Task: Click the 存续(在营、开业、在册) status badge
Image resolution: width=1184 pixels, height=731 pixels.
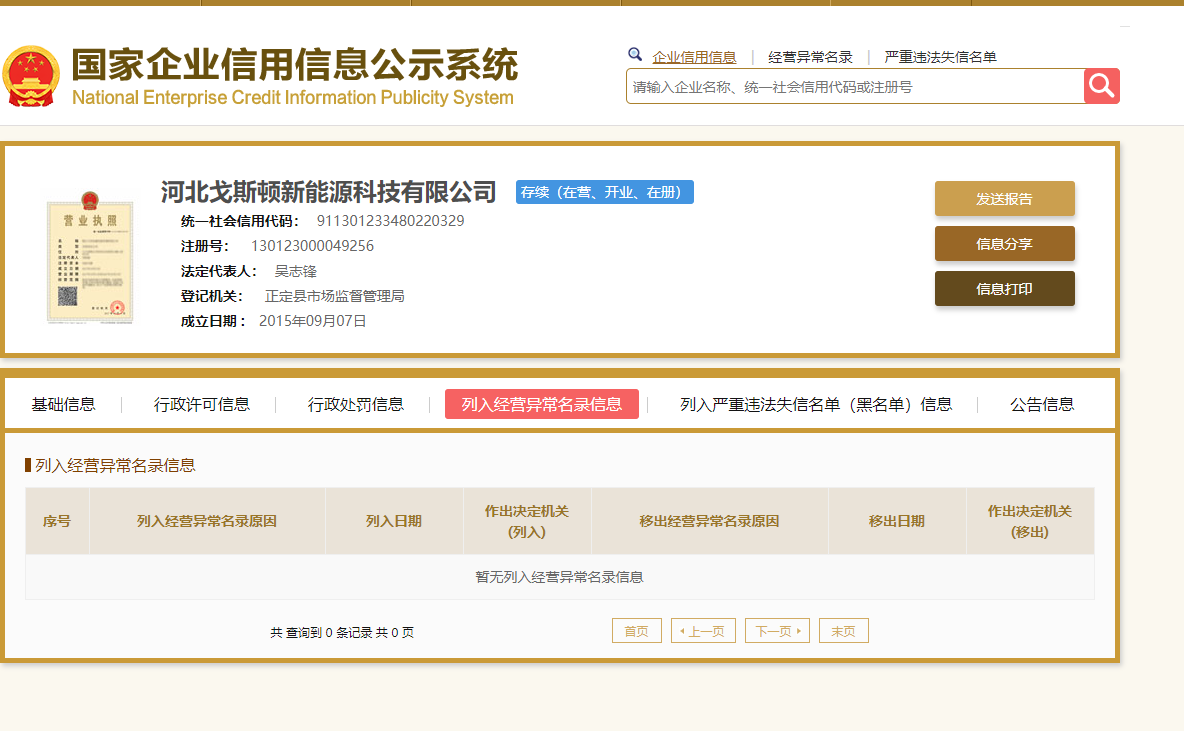Action: [605, 192]
